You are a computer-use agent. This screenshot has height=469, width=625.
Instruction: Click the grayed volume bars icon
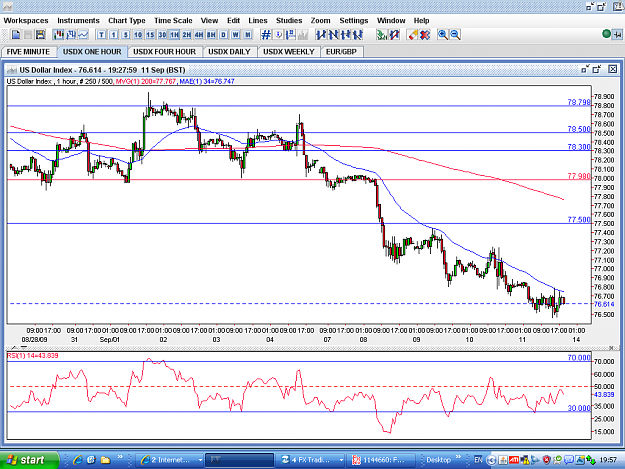coord(303,35)
